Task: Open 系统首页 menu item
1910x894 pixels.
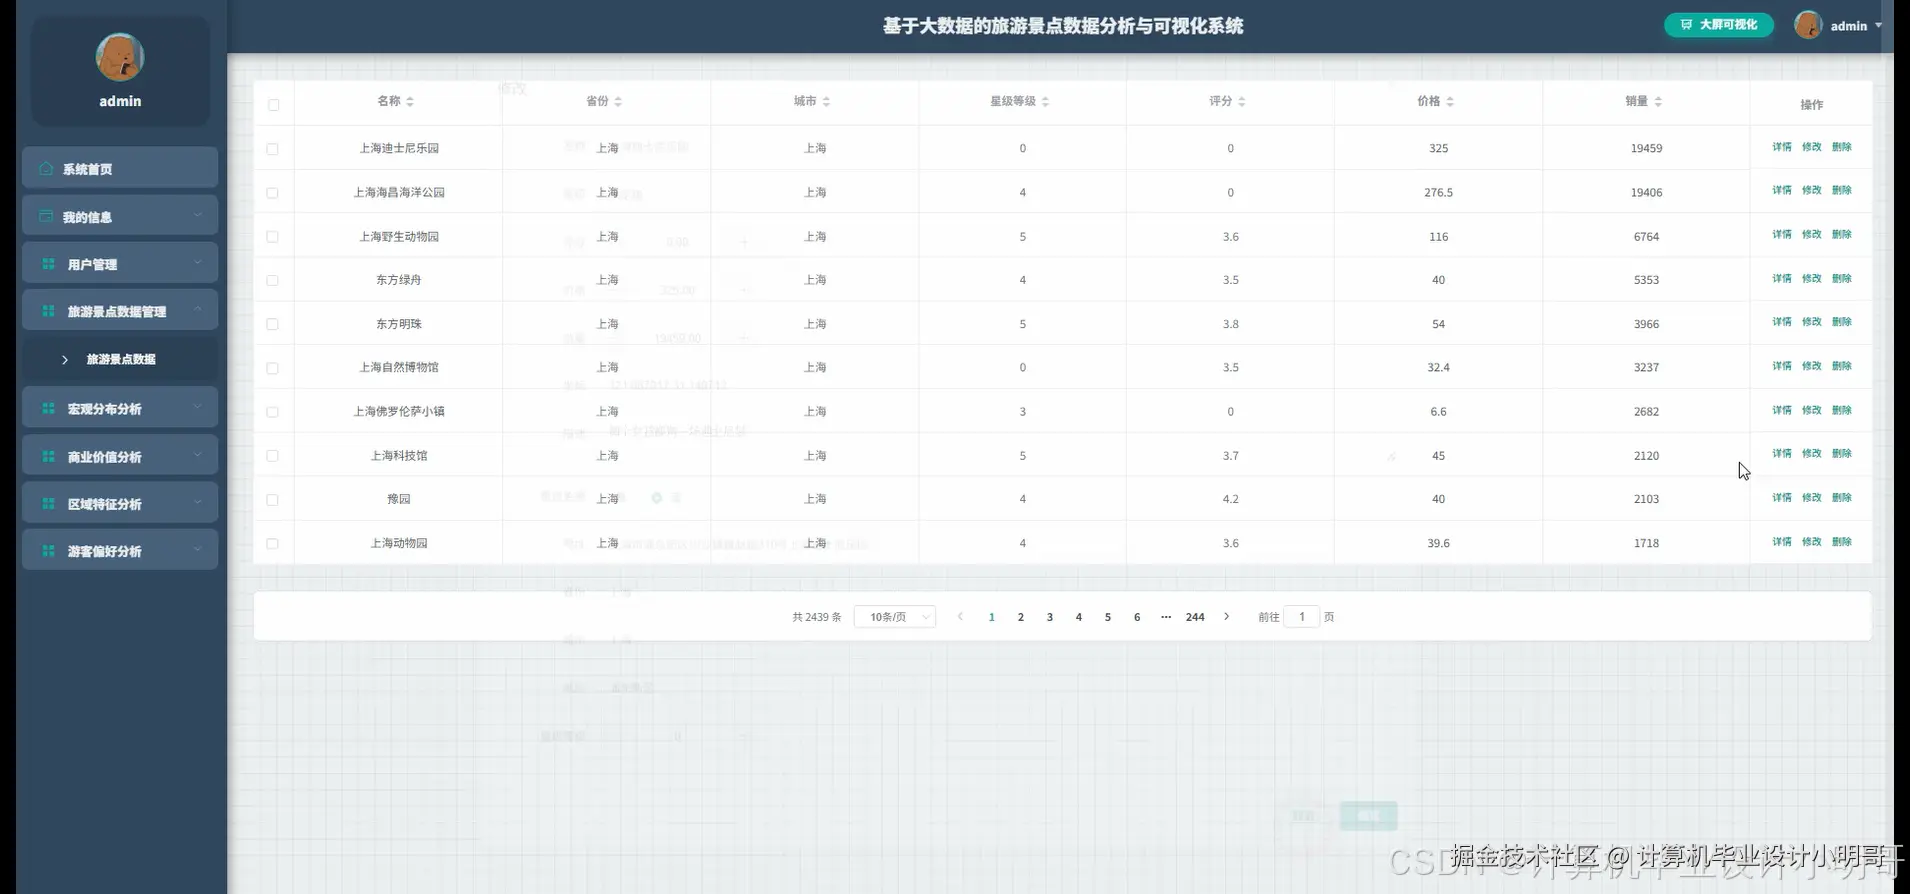Action: 120,168
